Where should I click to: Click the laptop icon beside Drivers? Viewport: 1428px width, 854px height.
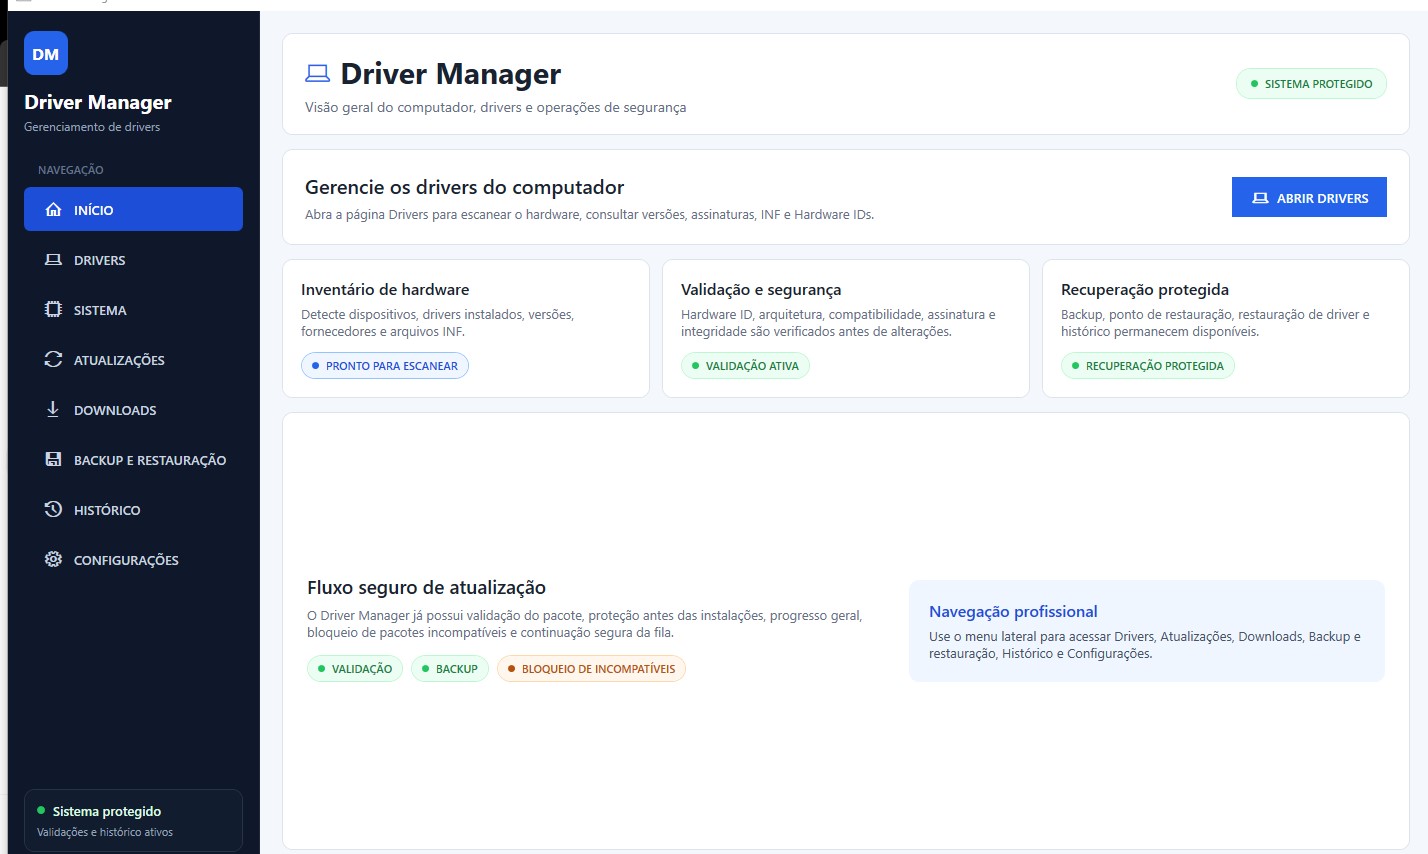(x=54, y=260)
